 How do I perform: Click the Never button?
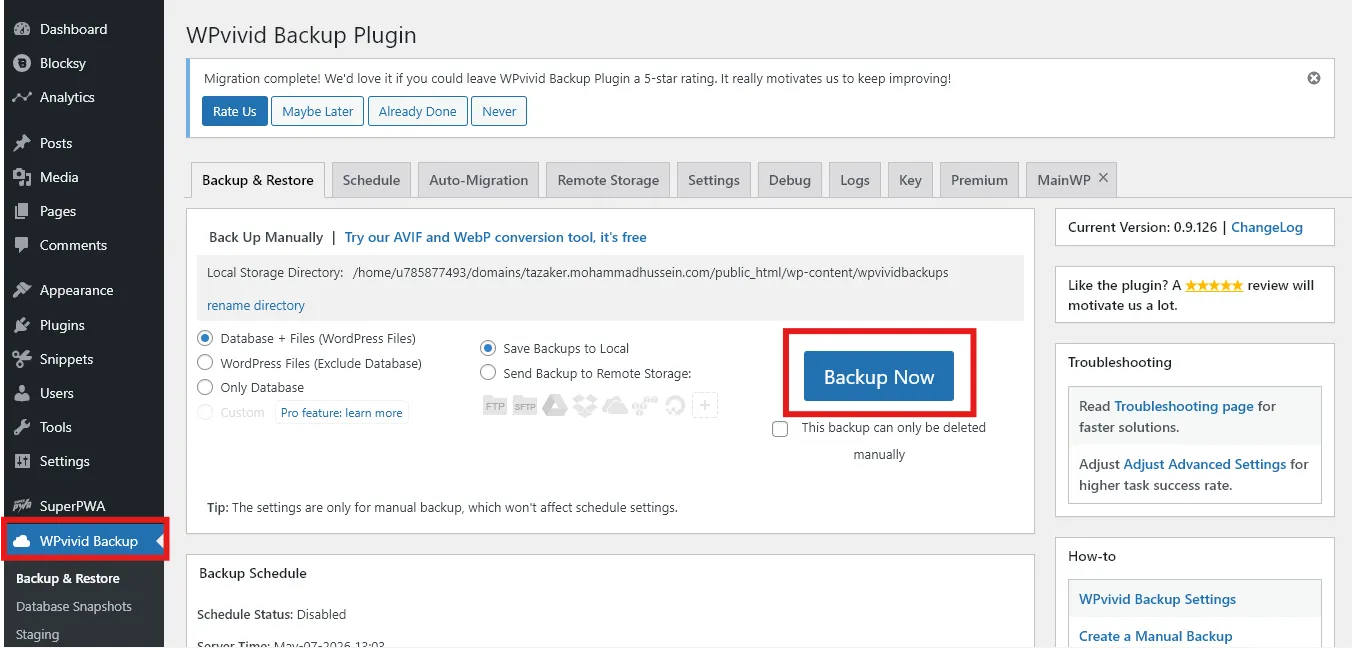coord(499,111)
